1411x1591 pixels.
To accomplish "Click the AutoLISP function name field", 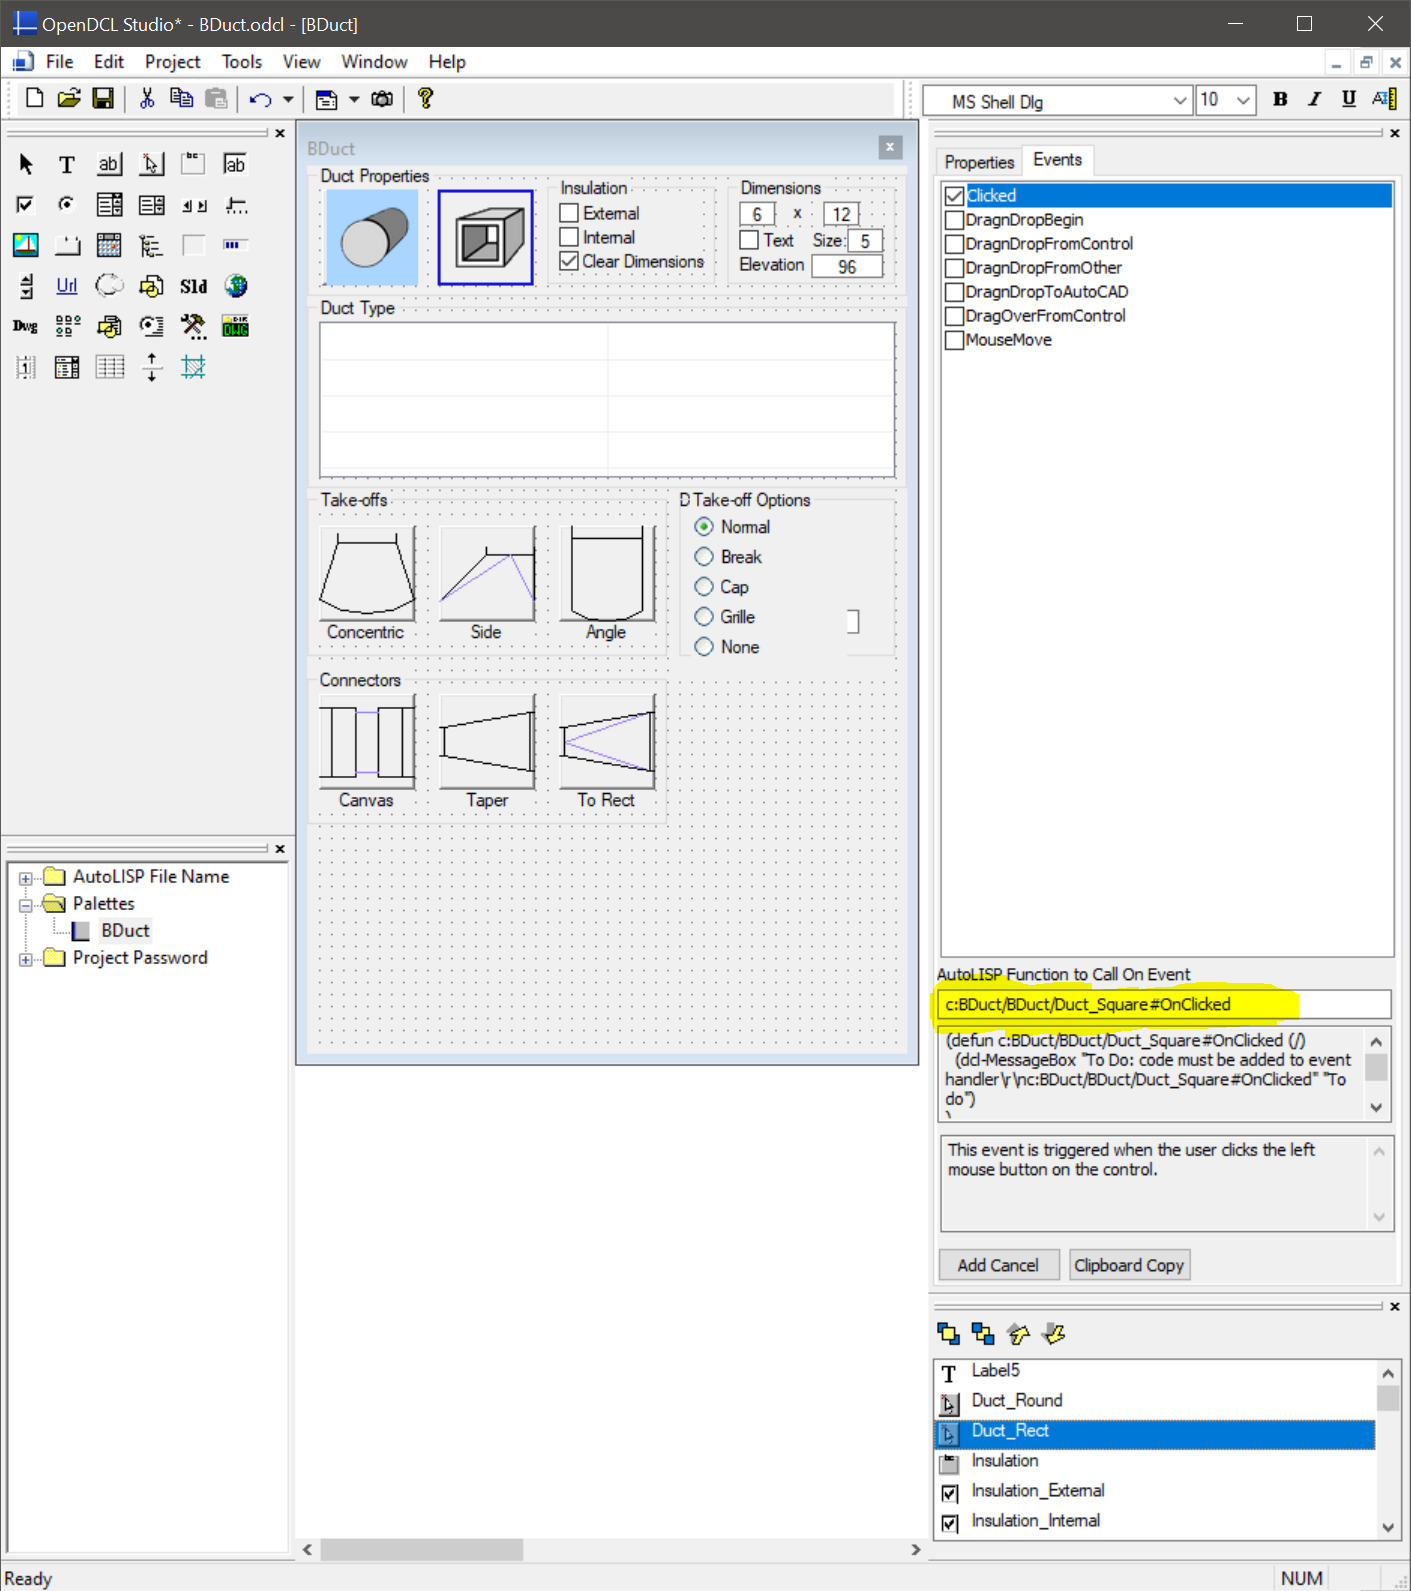I will click(x=1164, y=1004).
